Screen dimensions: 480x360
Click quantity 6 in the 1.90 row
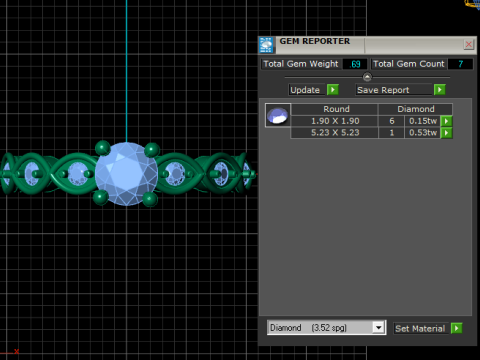pyautogui.click(x=392, y=121)
